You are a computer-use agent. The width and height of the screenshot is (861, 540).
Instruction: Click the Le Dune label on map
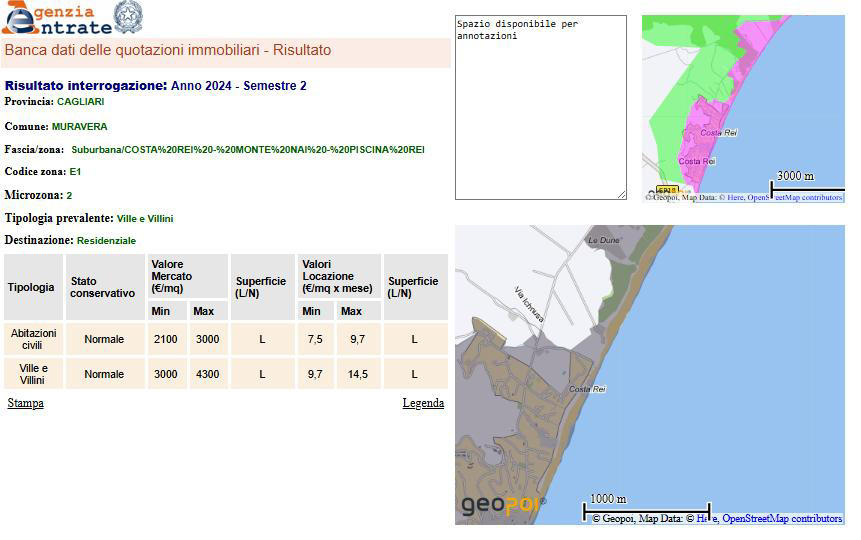(x=604, y=241)
